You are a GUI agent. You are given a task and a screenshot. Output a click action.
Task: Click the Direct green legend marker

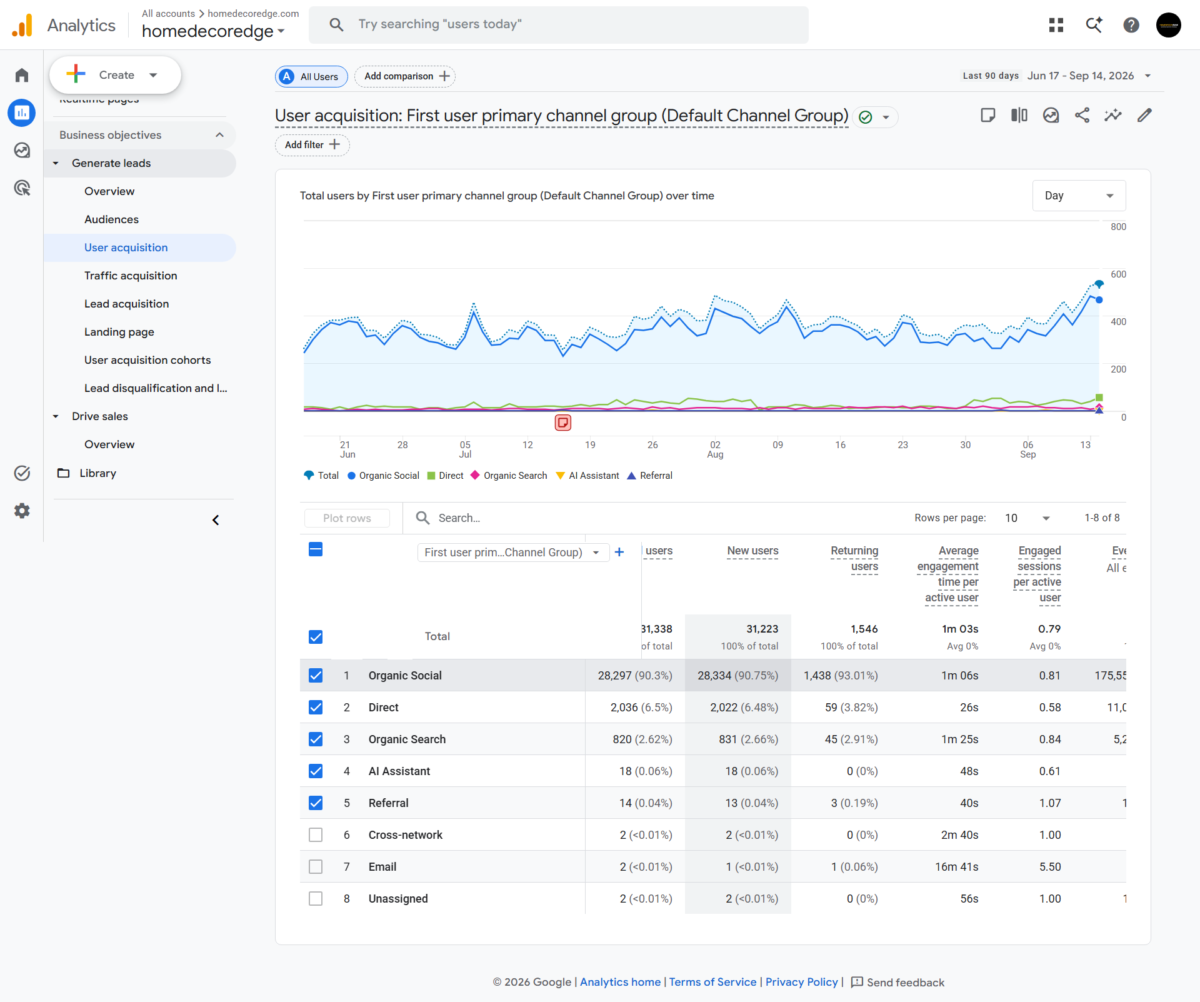click(432, 476)
